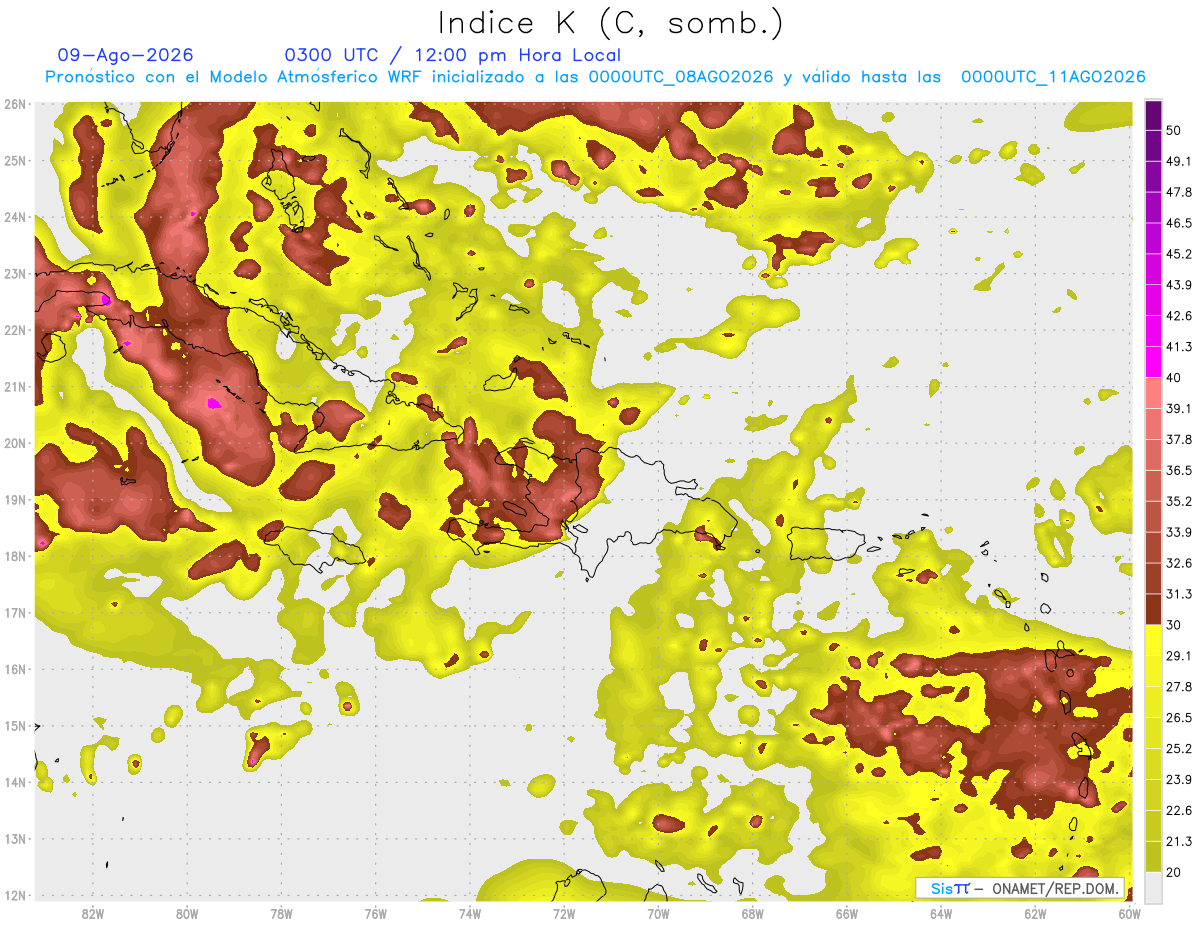
Task: Click the 68W longitude label
Action: coord(752,914)
